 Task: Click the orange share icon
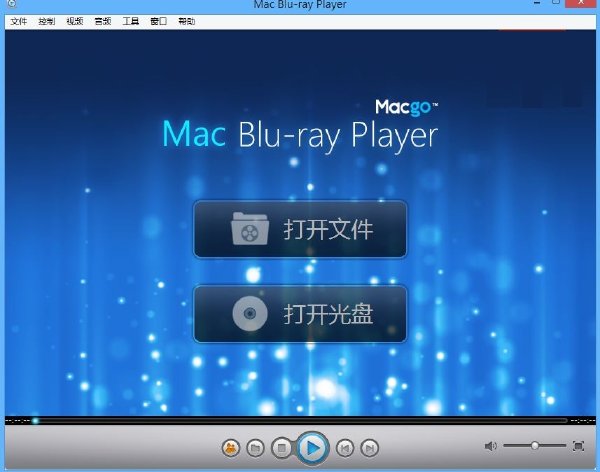click(231, 448)
